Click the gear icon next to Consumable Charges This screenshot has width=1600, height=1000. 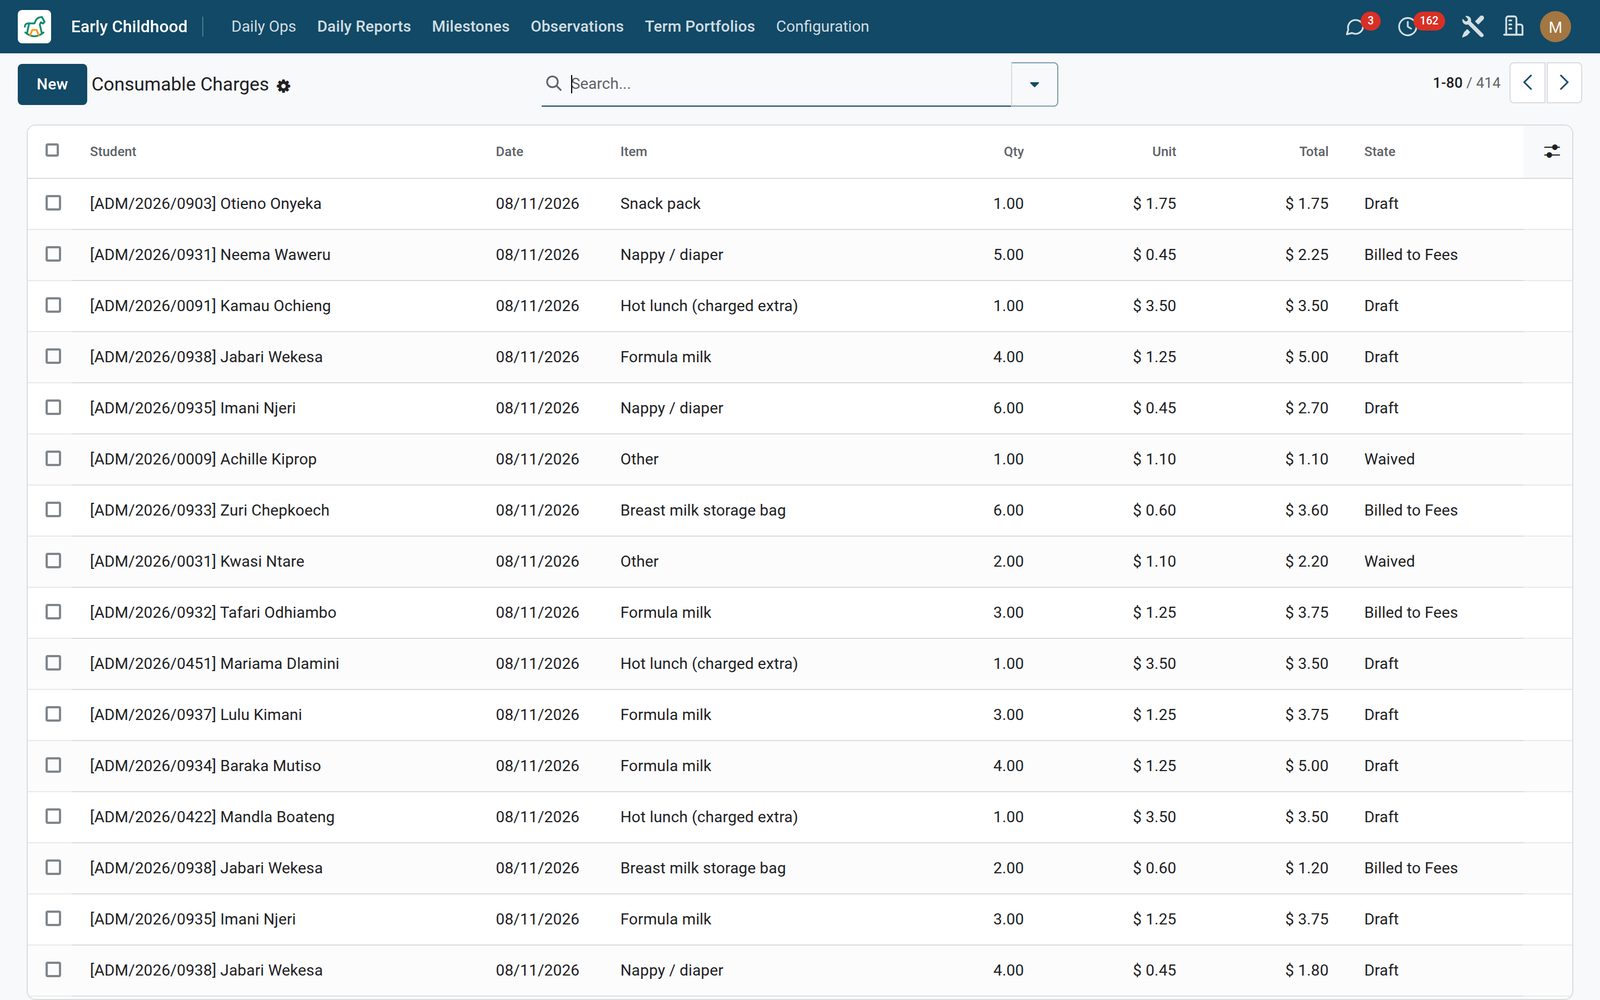284,86
